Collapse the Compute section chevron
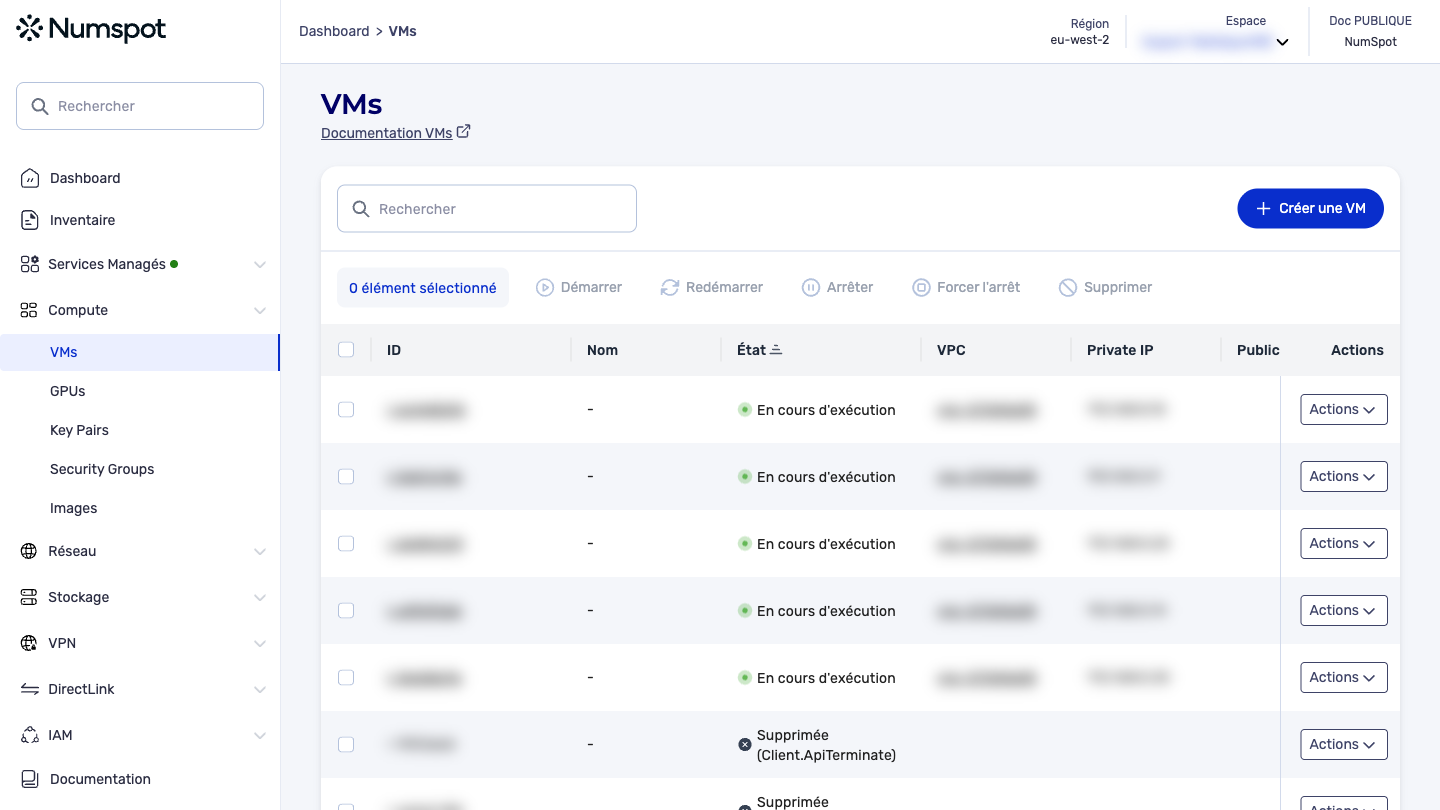 [x=260, y=311]
